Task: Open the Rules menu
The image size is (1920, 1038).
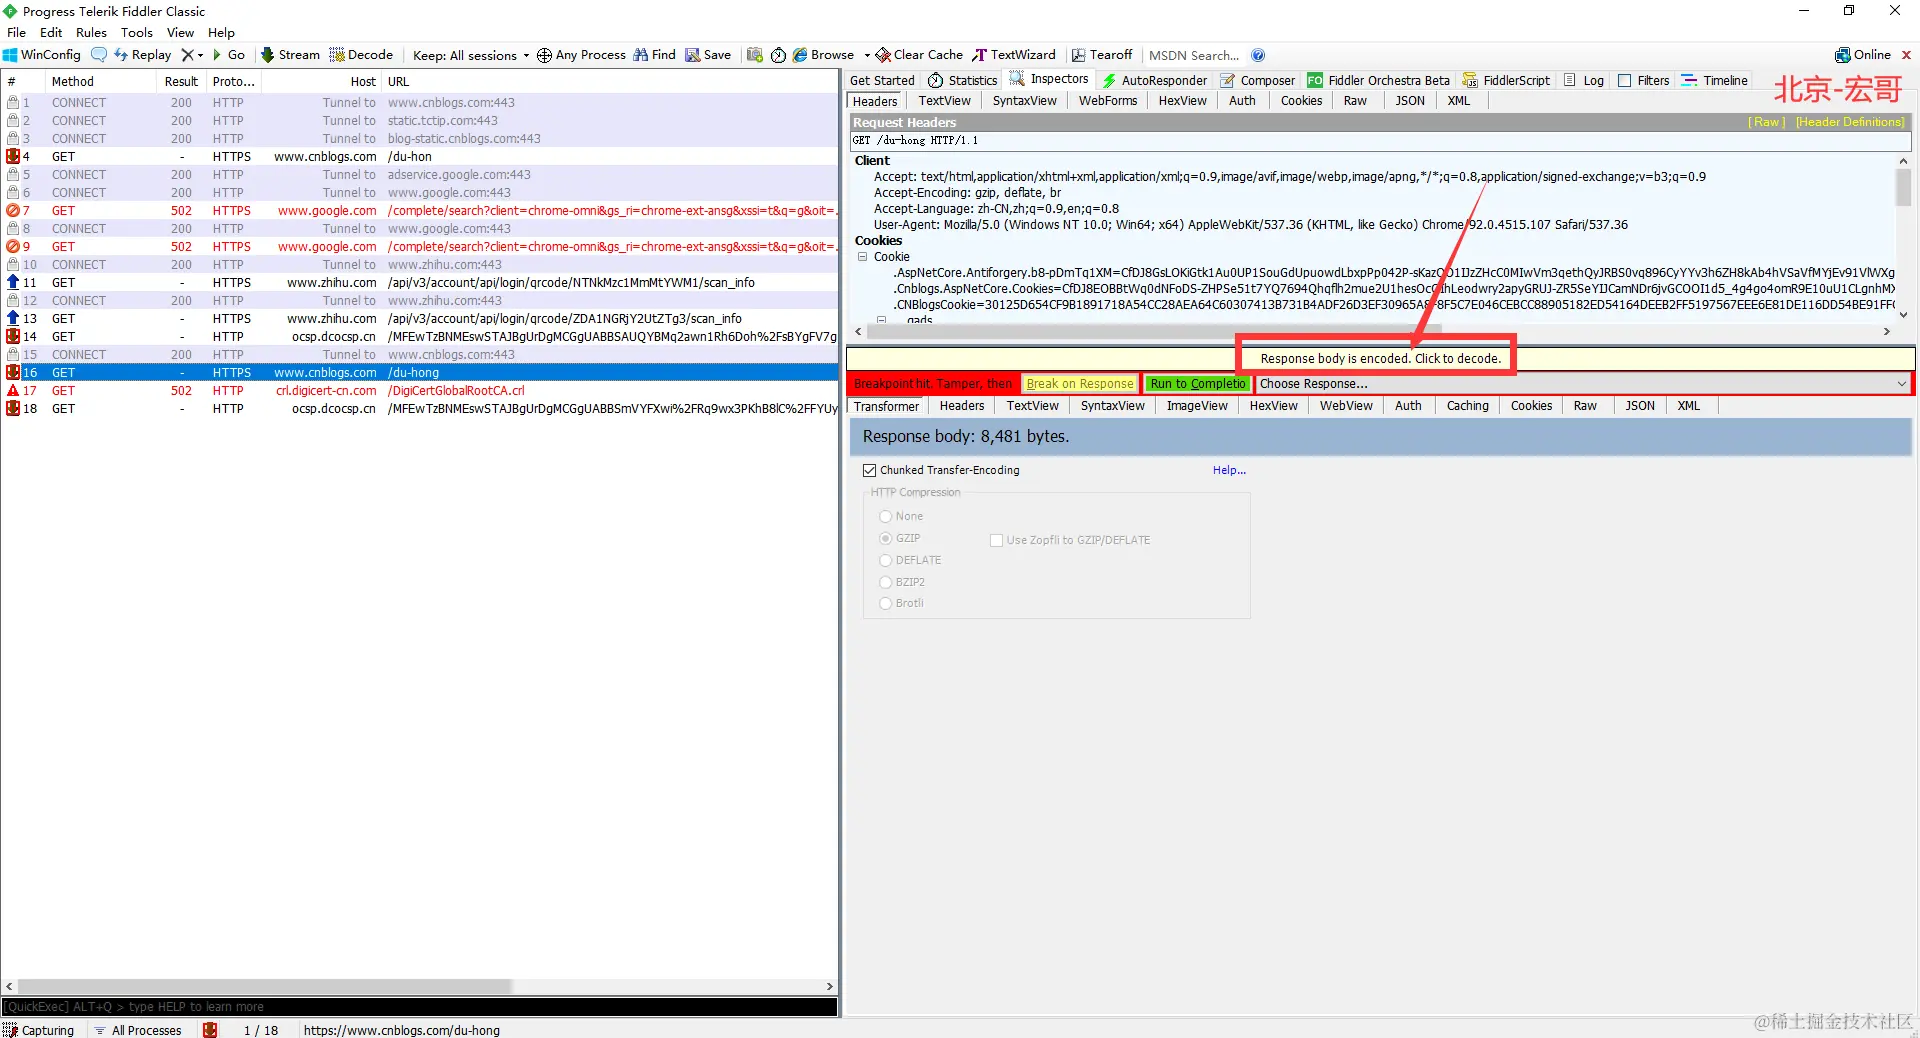Action: coord(91,32)
